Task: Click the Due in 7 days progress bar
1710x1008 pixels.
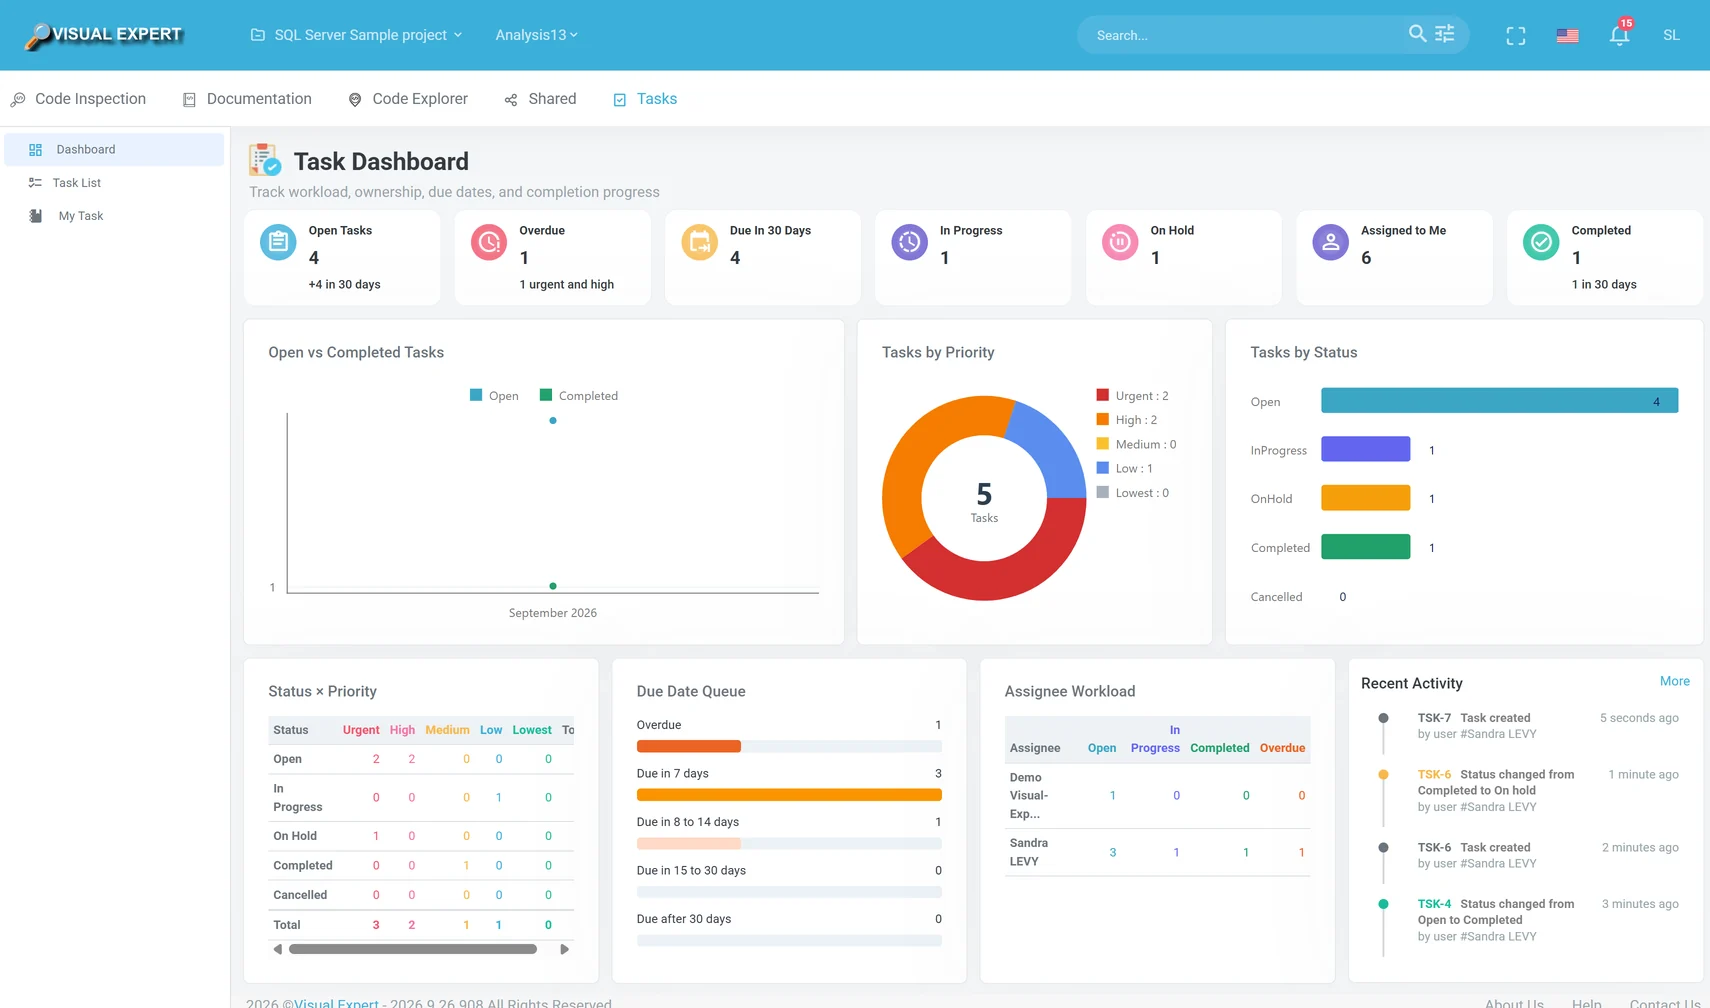Action: click(789, 795)
